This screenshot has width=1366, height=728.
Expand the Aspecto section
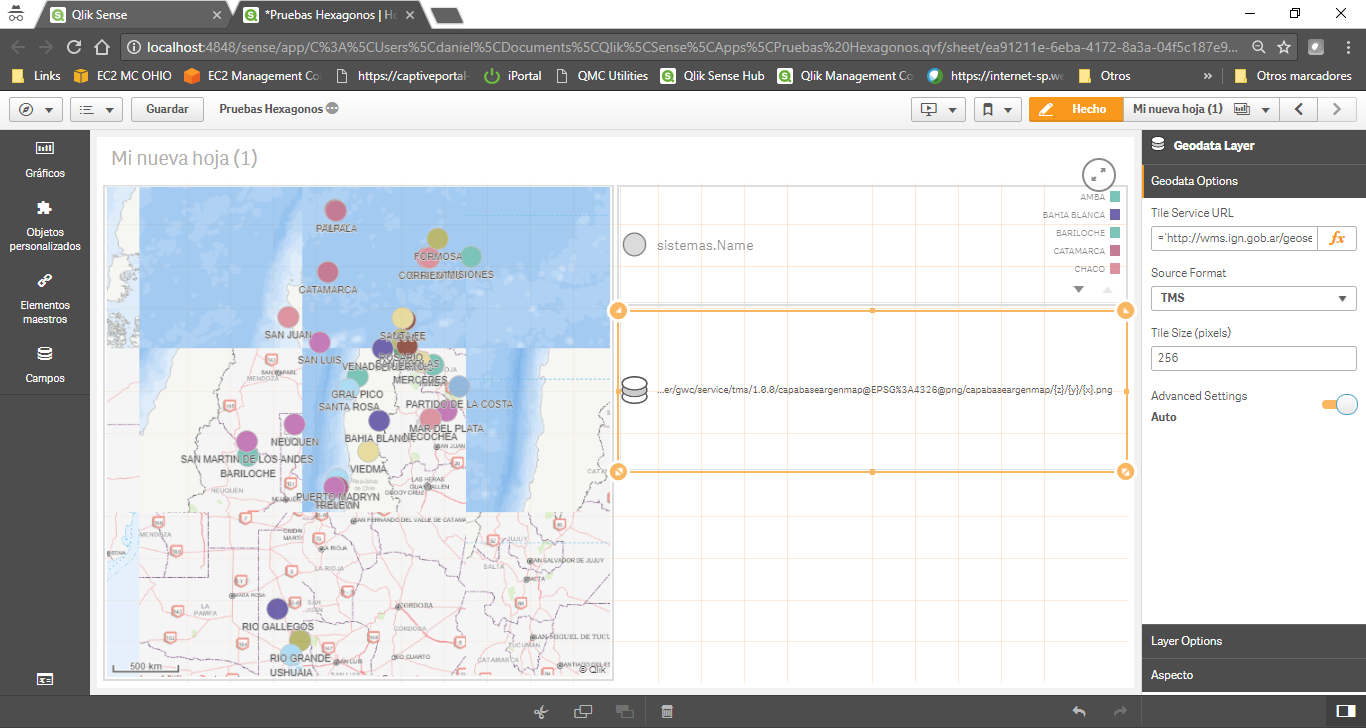[1254, 675]
